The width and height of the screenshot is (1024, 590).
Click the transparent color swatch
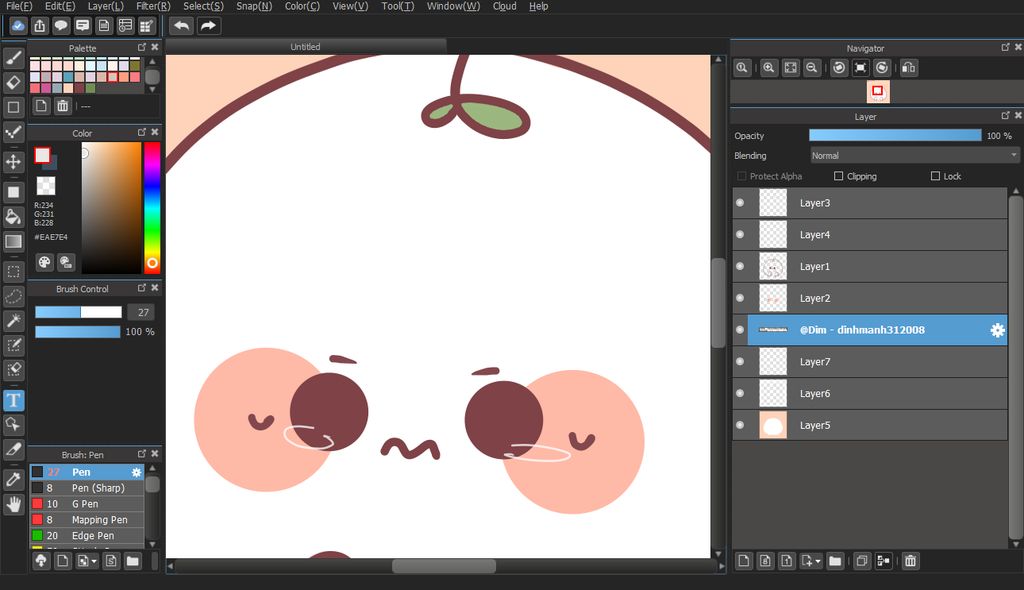(x=46, y=186)
